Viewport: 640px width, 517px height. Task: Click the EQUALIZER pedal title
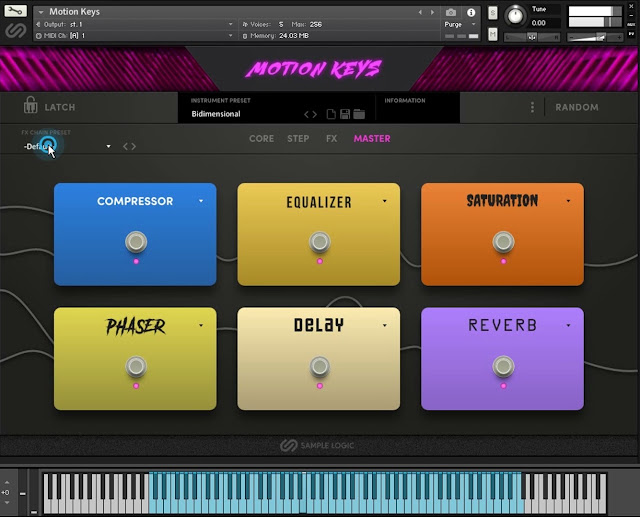pyautogui.click(x=319, y=202)
